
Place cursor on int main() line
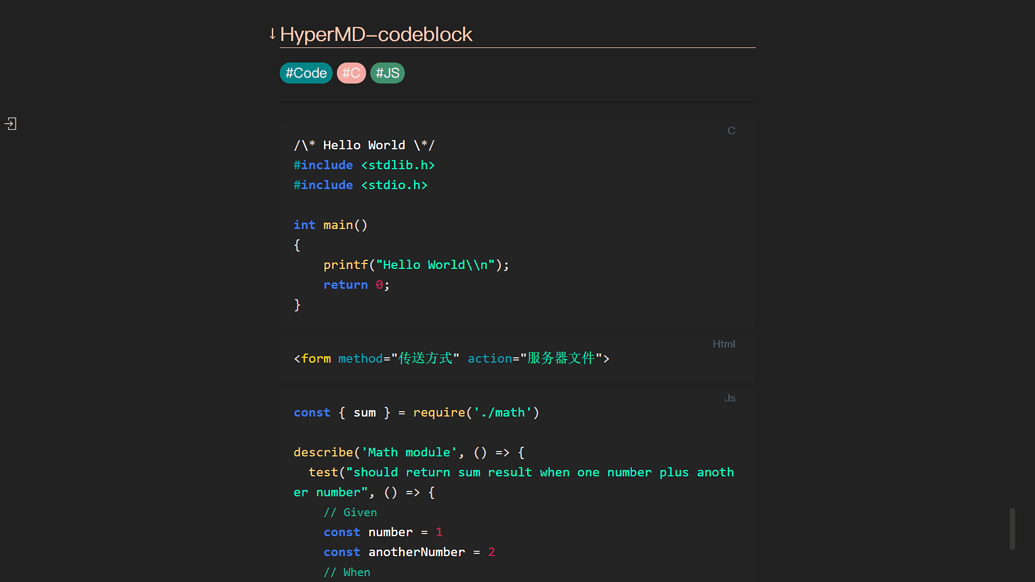click(331, 225)
